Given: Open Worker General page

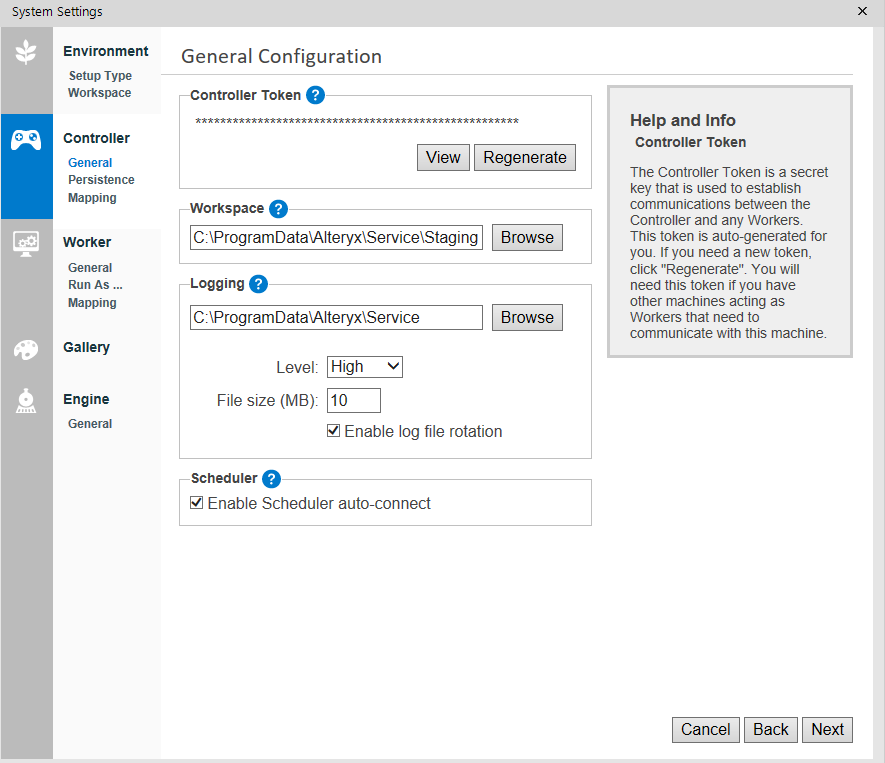Looking at the screenshot, I should [90, 268].
